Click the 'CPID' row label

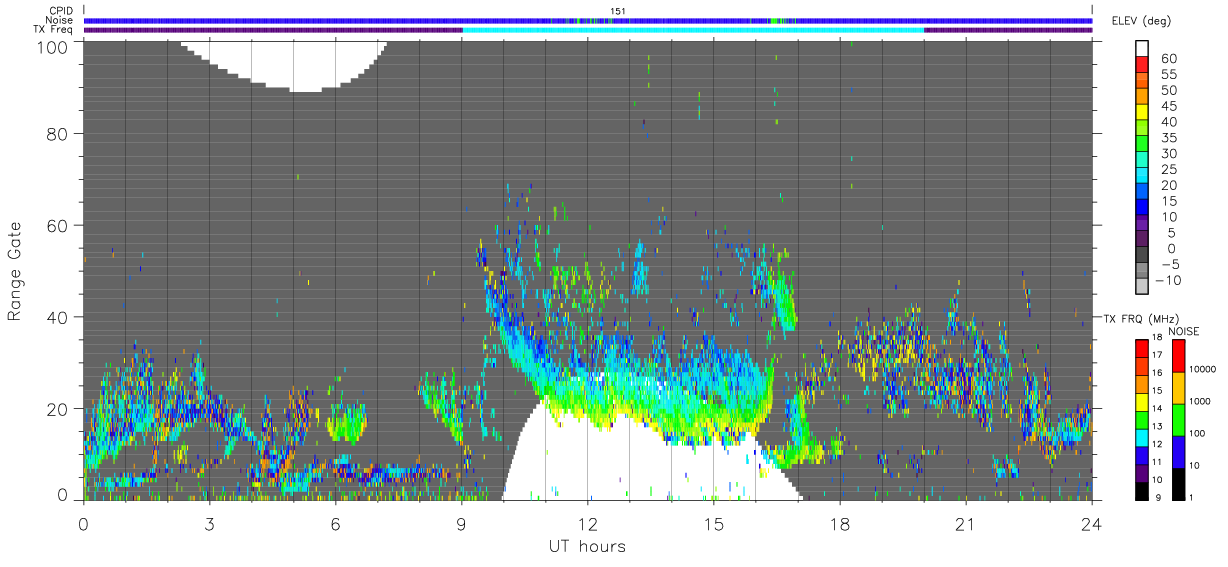click(x=61, y=11)
